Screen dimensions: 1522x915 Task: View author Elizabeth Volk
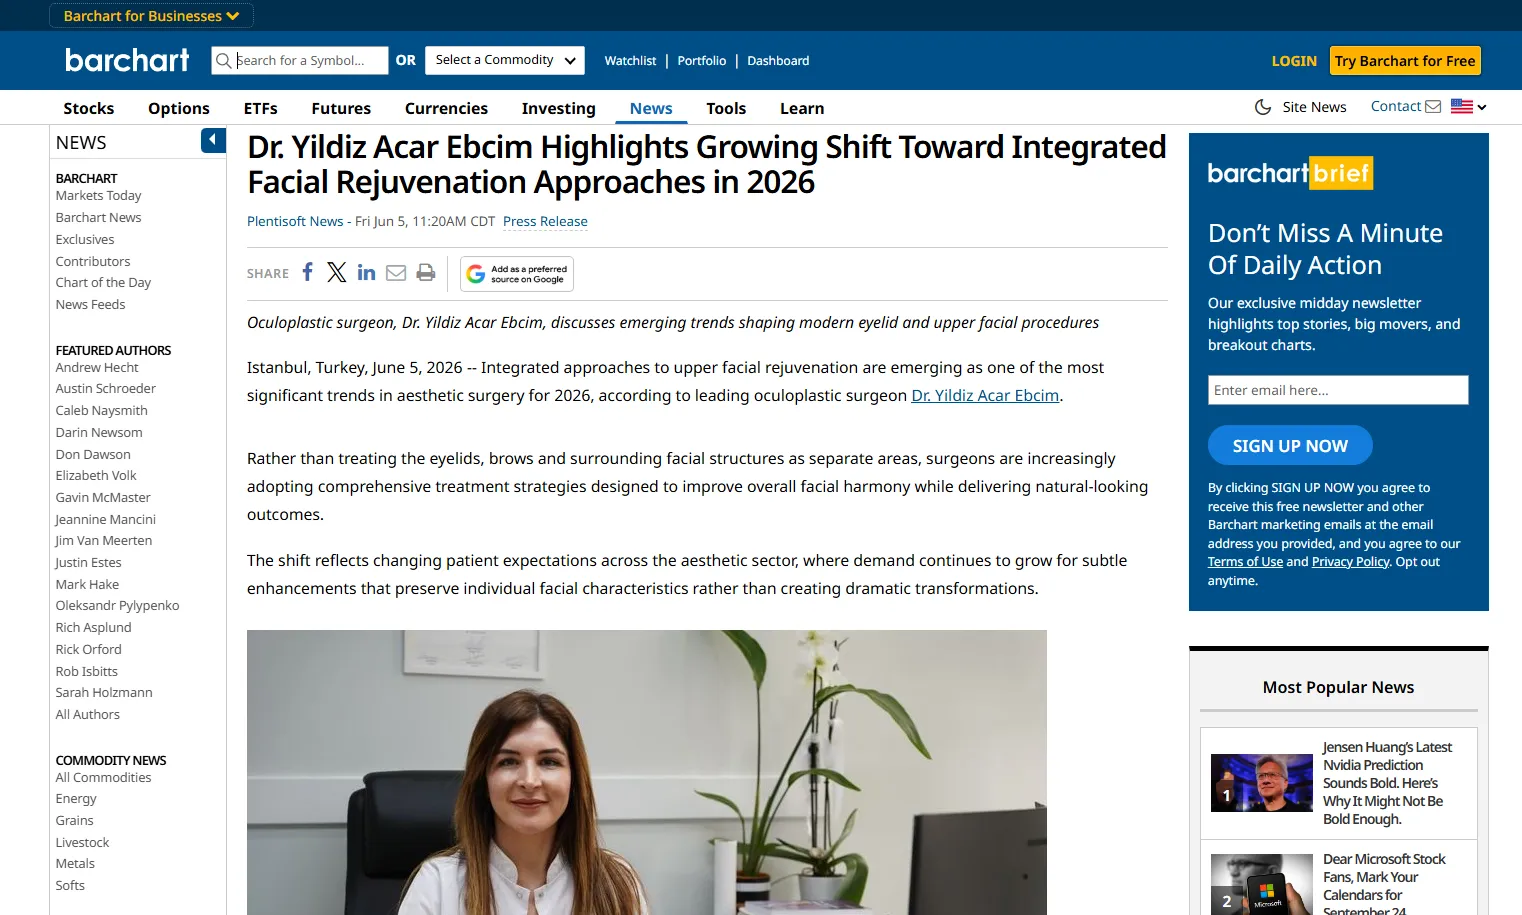coord(96,476)
